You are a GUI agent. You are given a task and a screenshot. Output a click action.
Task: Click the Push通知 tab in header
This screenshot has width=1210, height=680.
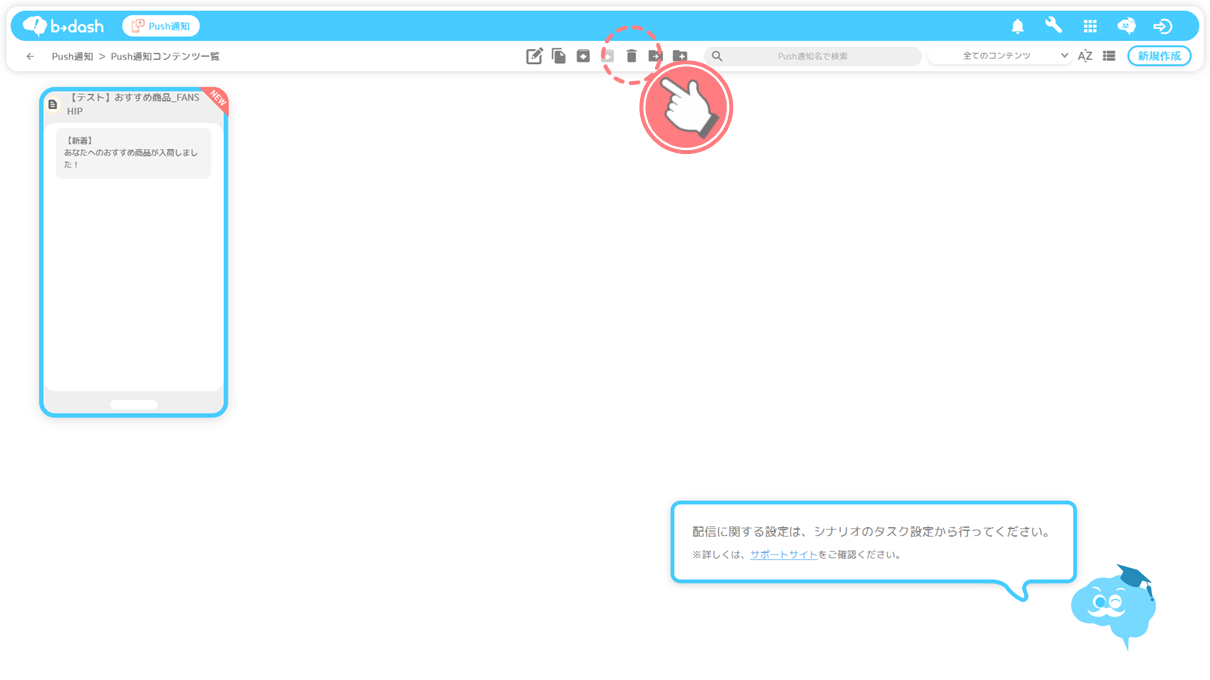[161, 26]
